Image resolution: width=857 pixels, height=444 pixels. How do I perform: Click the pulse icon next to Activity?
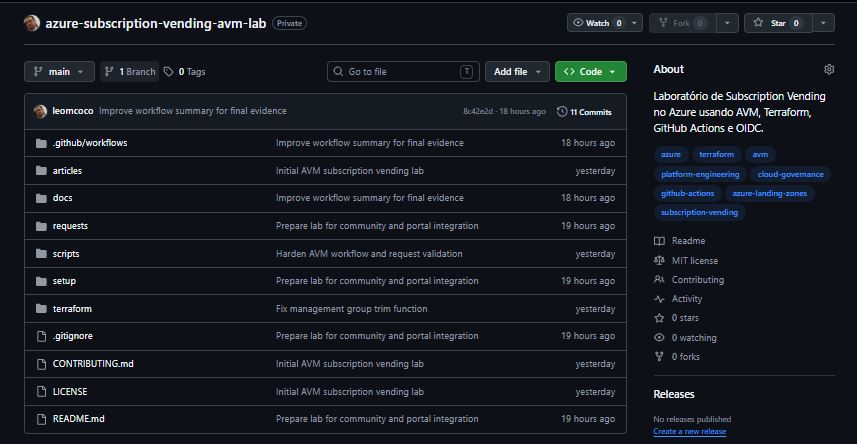click(659, 299)
